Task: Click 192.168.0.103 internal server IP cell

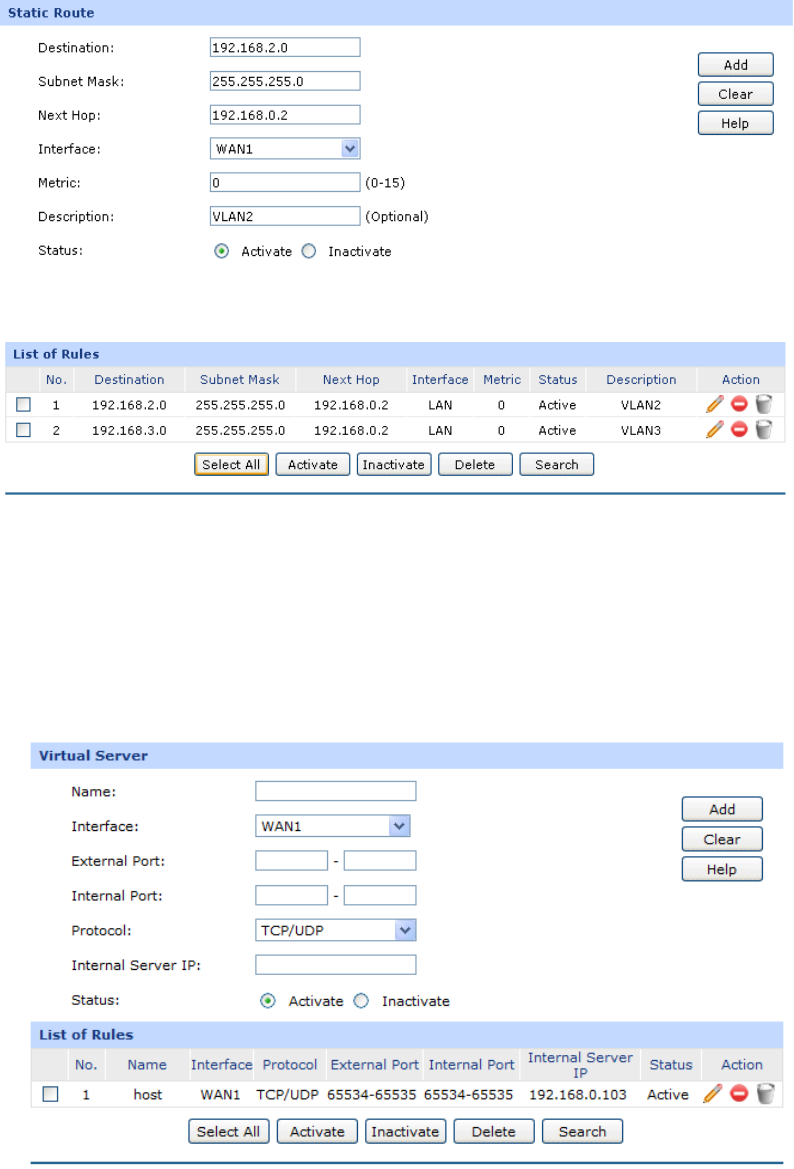Action: coord(578,1094)
